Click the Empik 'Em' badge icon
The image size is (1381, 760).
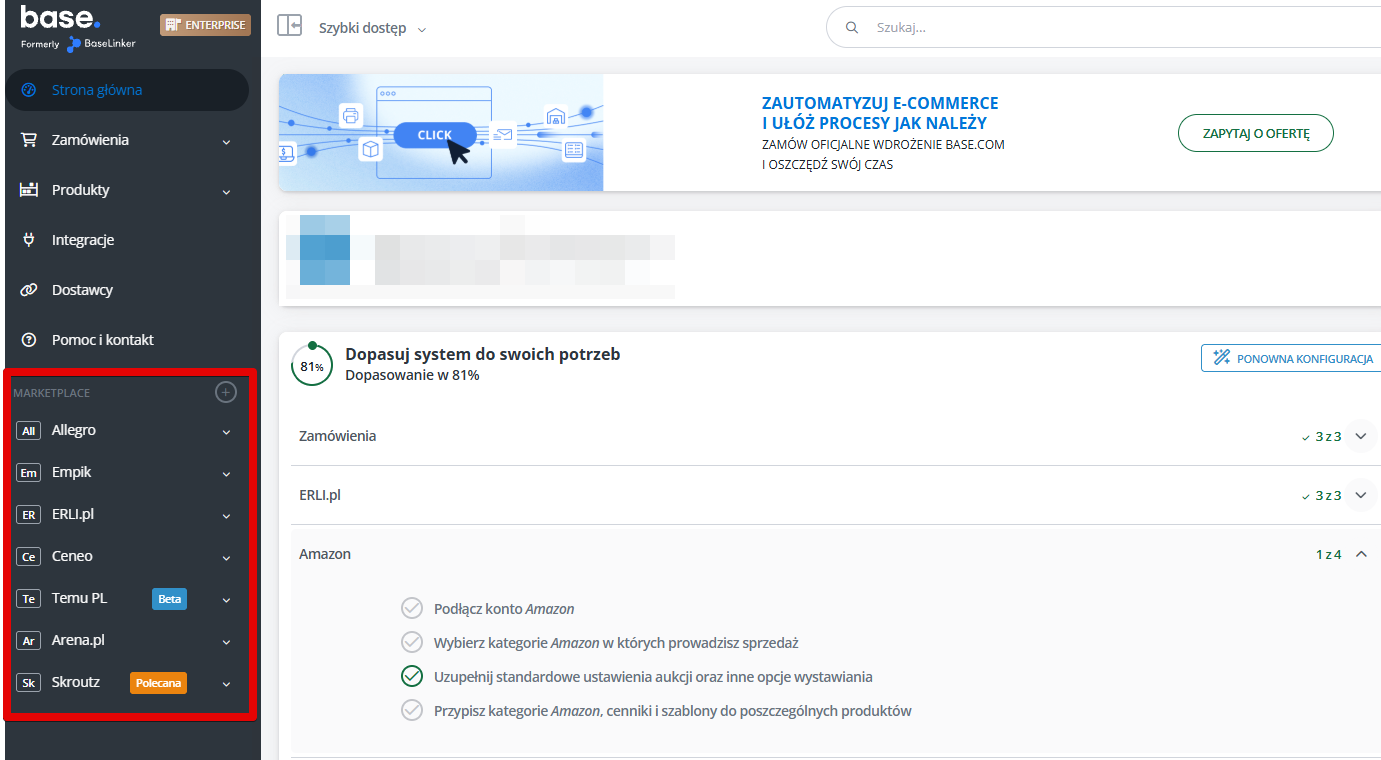point(29,473)
